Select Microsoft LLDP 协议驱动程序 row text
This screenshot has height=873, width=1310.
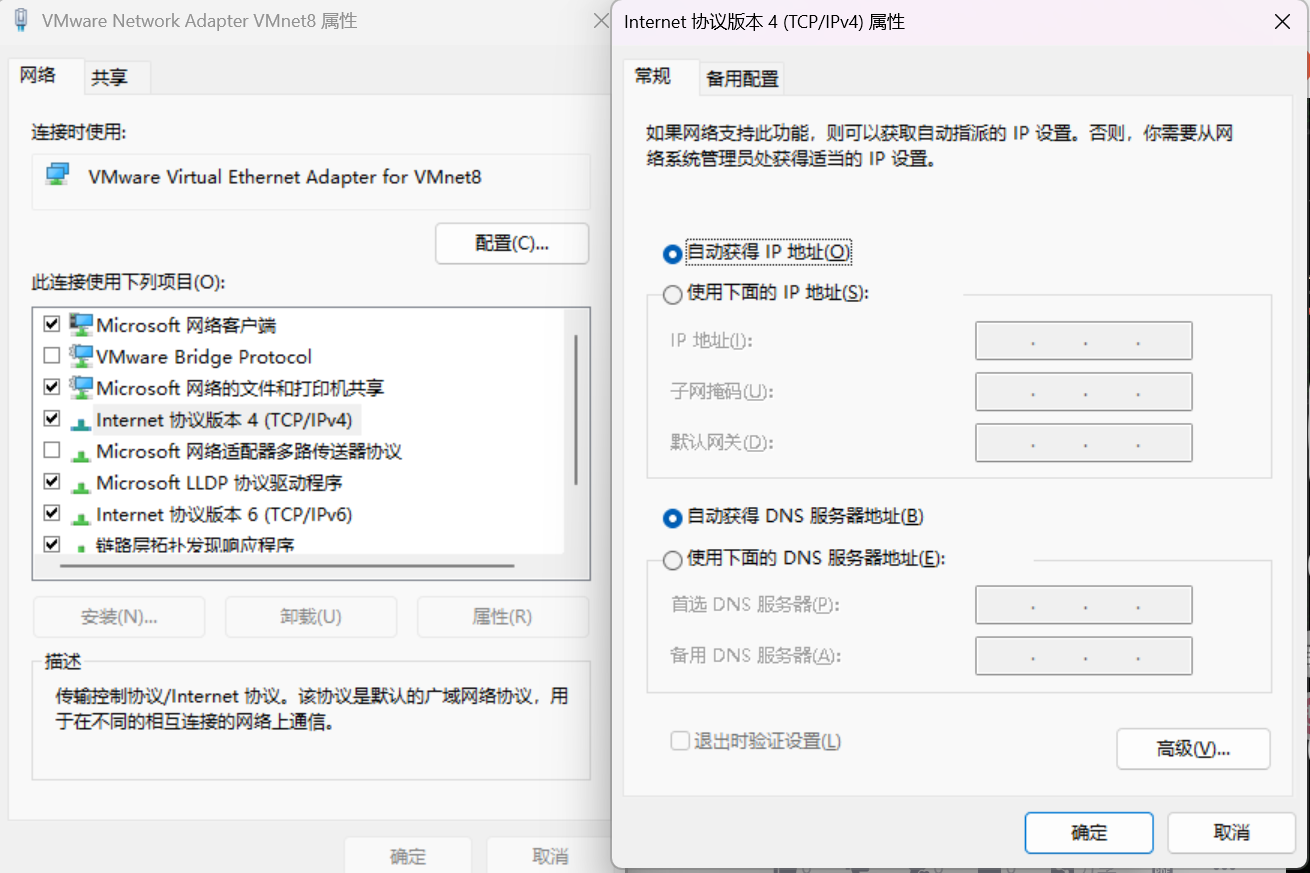pyautogui.click(x=219, y=483)
